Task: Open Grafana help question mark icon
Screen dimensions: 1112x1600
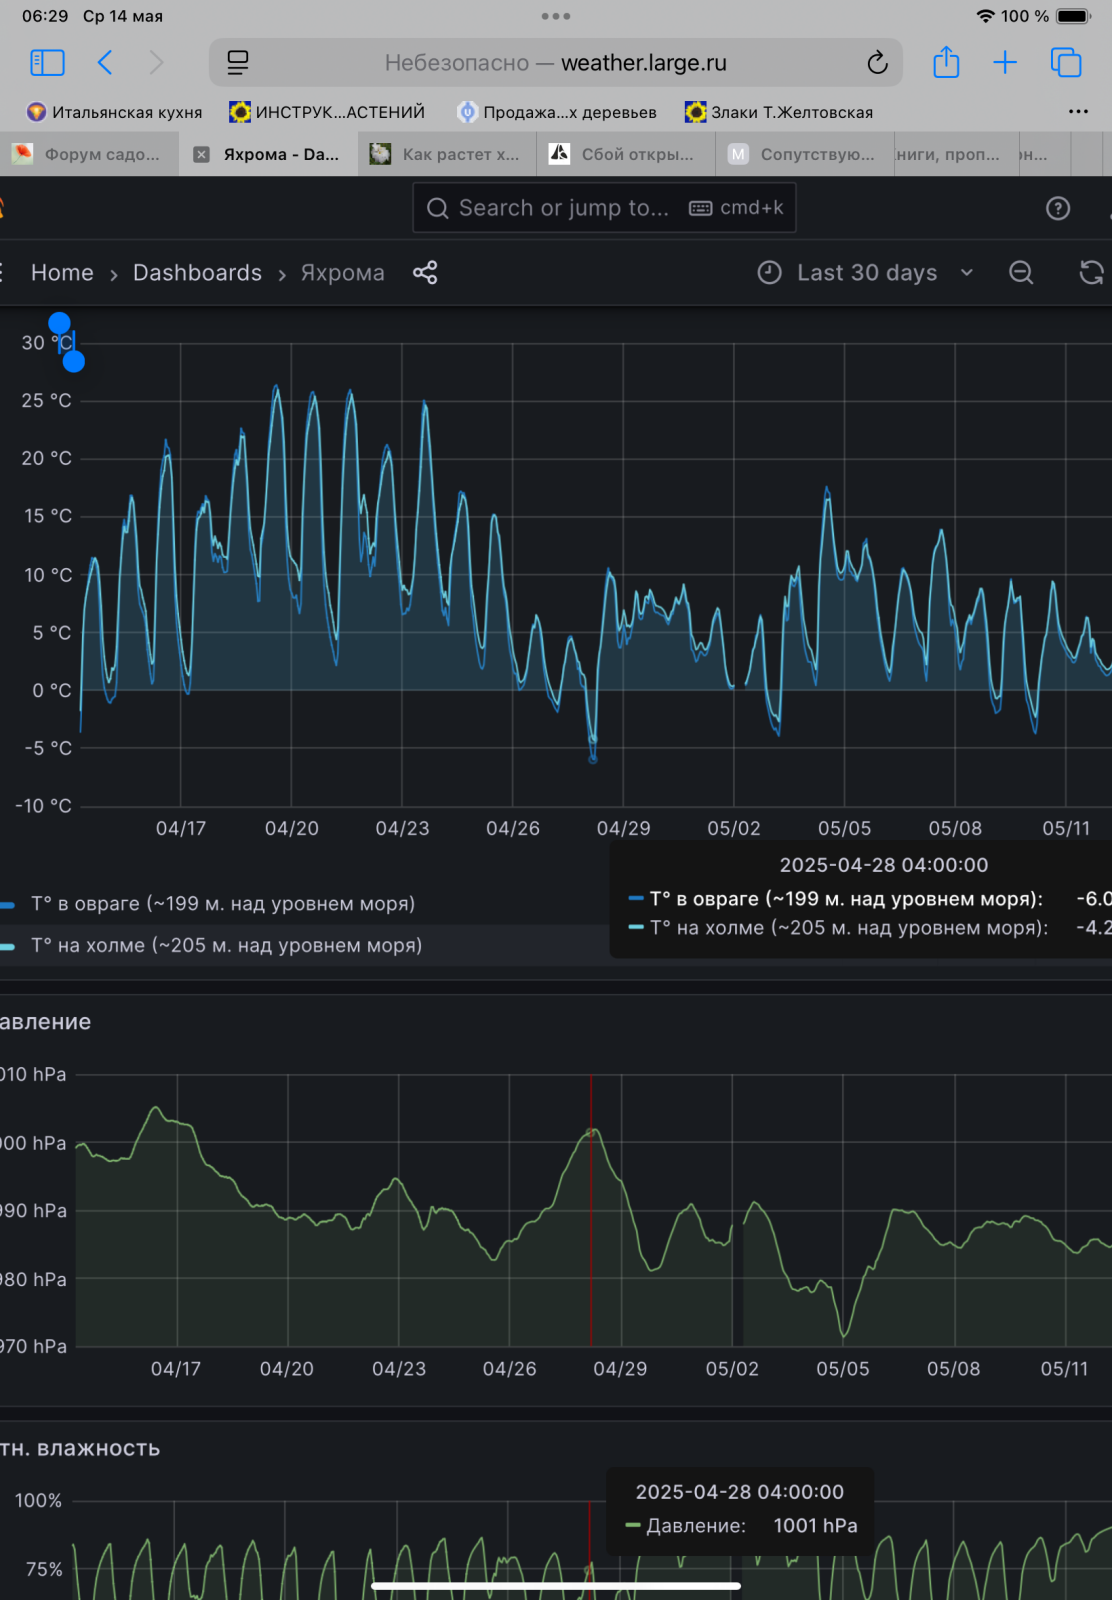Action: point(1058,208)
